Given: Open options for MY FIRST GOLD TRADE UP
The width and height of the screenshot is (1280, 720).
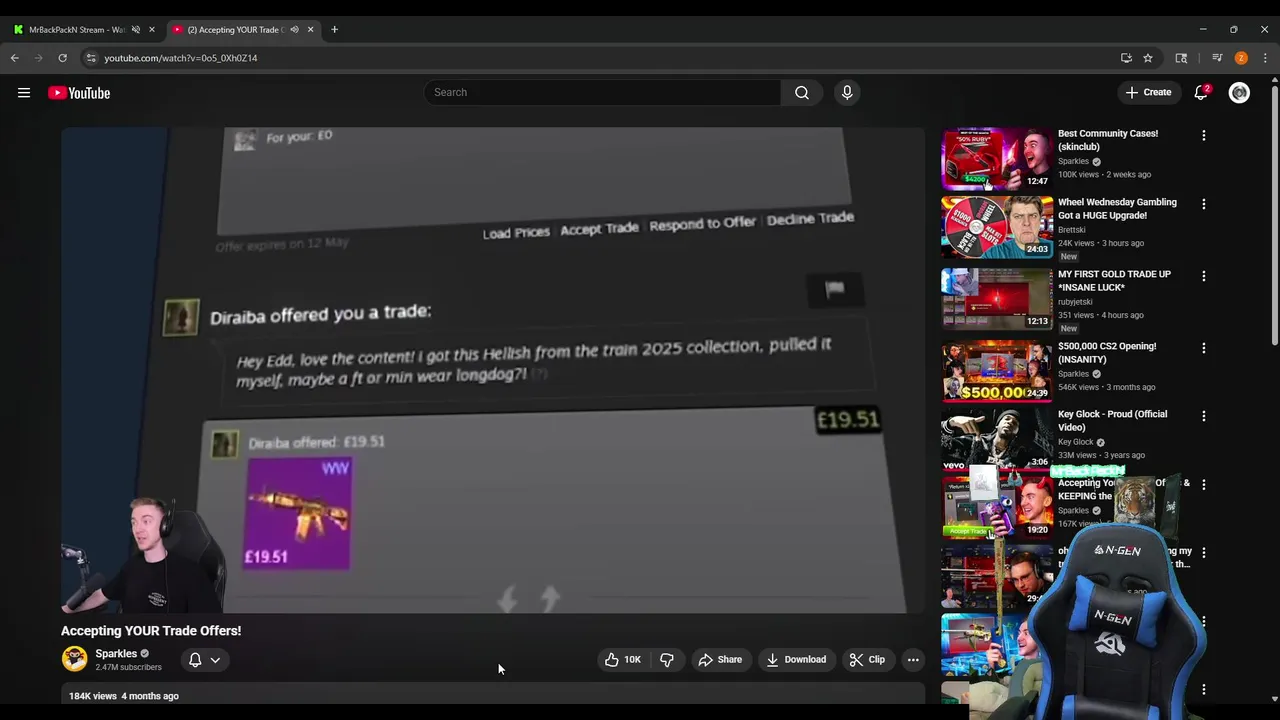Looking at the screenshot, I should [x=1203, y=276].
